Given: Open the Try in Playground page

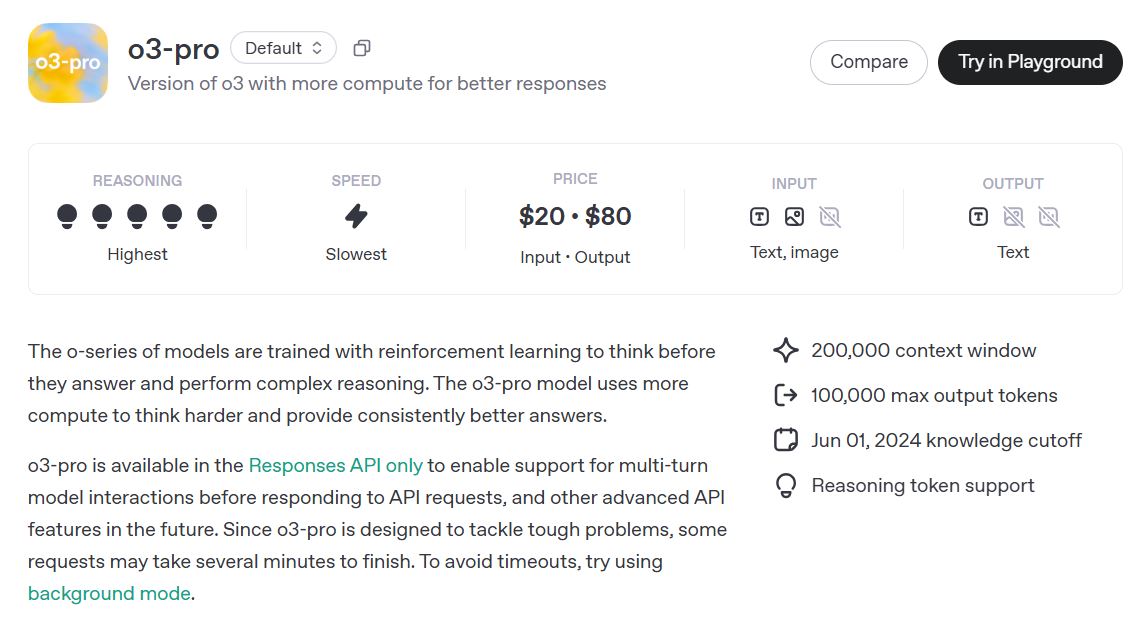Looking at the screenshot, I should click(1030, 61).
